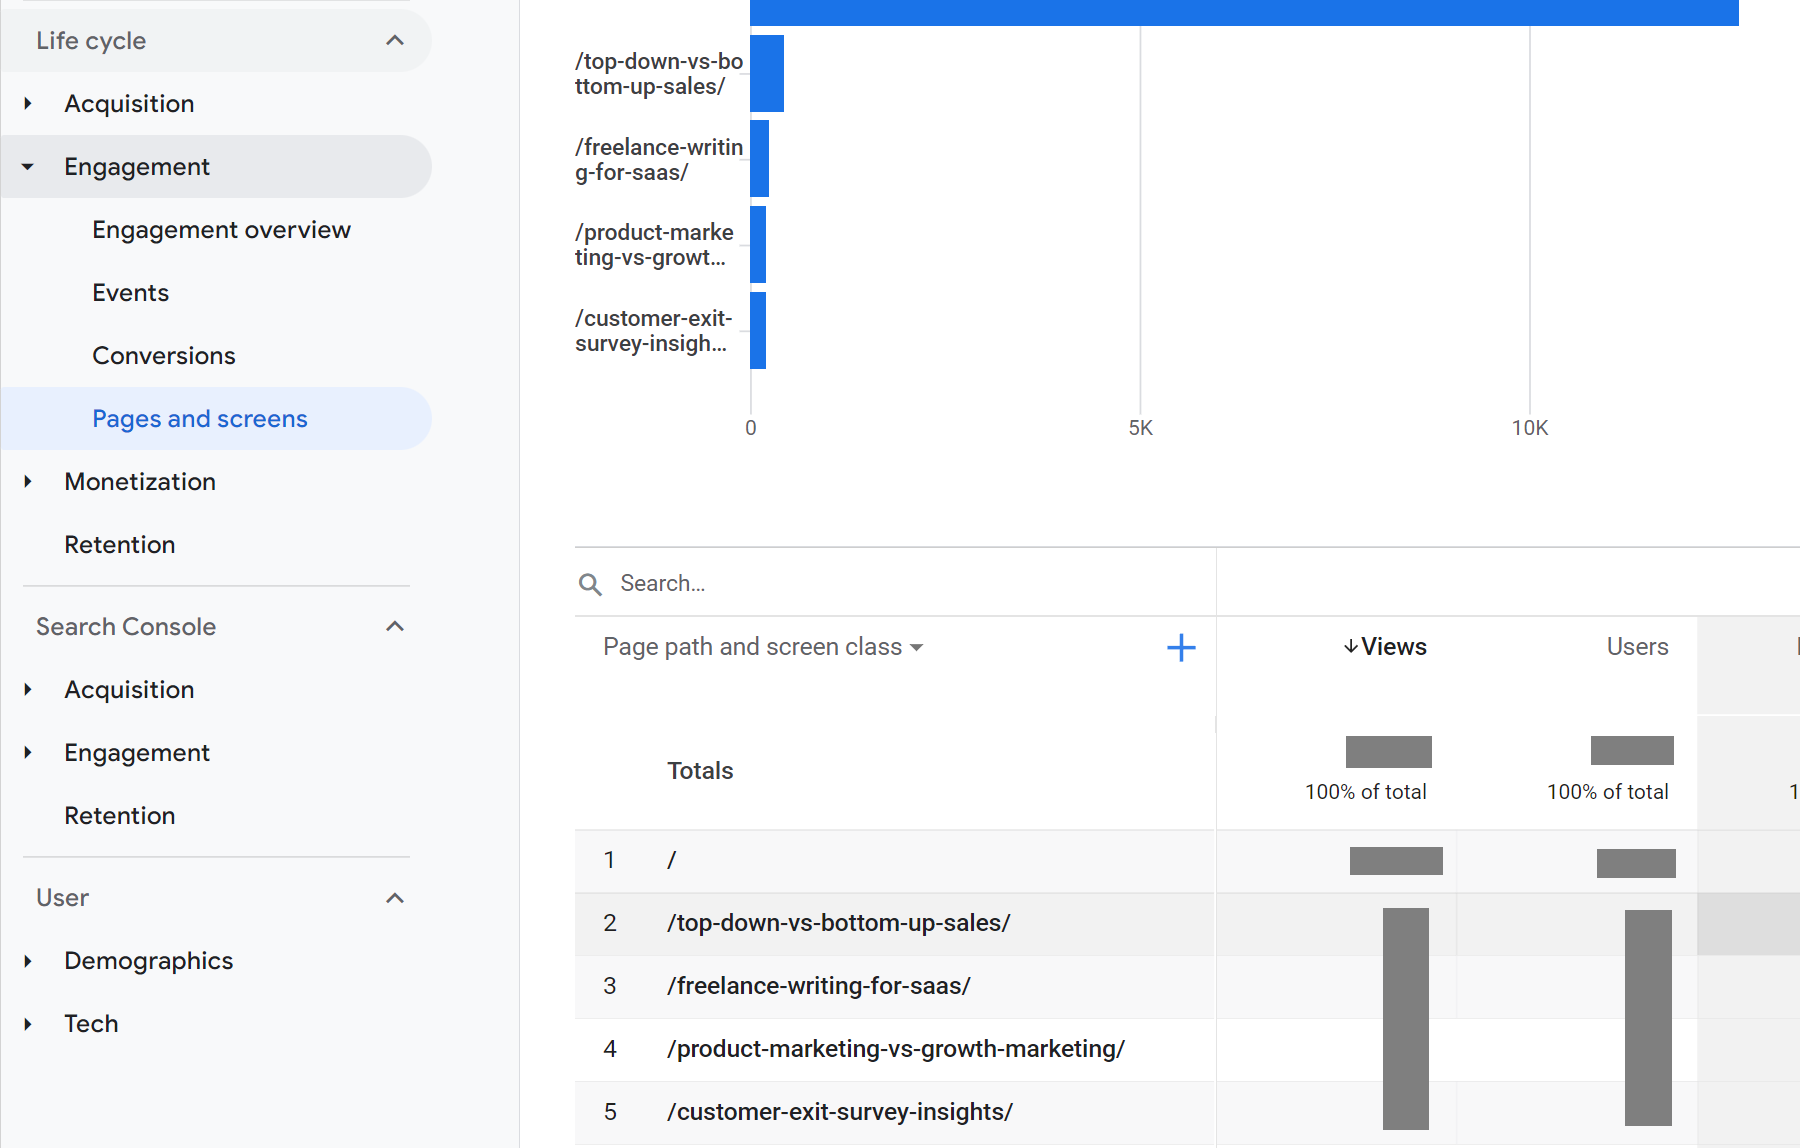This screenshot has width=1800, height=1148.
Task: Collapse the Search Console section
Action: (x=395, y=627)
